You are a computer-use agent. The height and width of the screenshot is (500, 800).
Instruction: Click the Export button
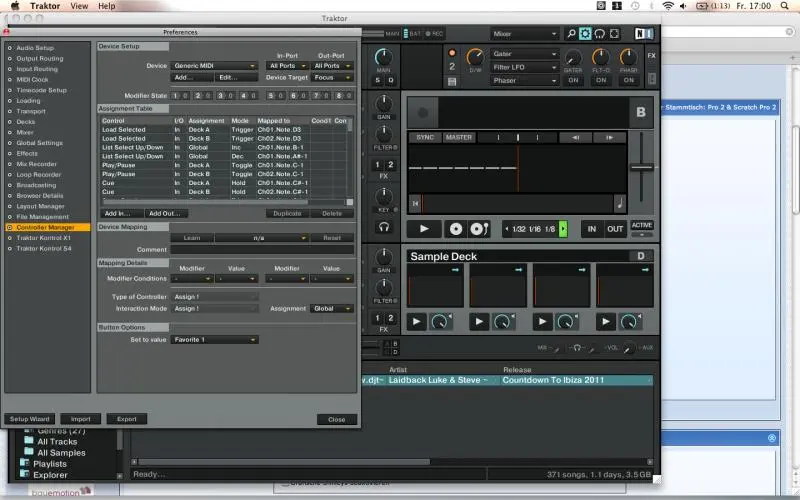(126, 419)
